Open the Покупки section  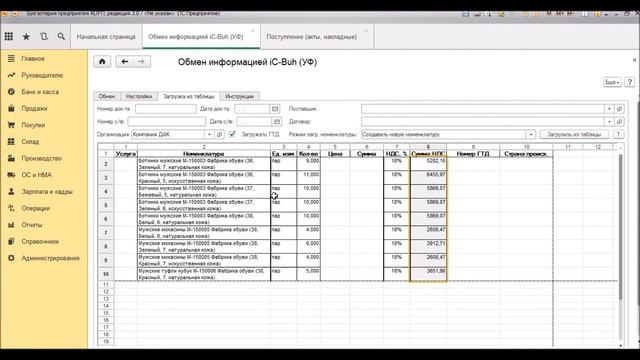[33, 125]
